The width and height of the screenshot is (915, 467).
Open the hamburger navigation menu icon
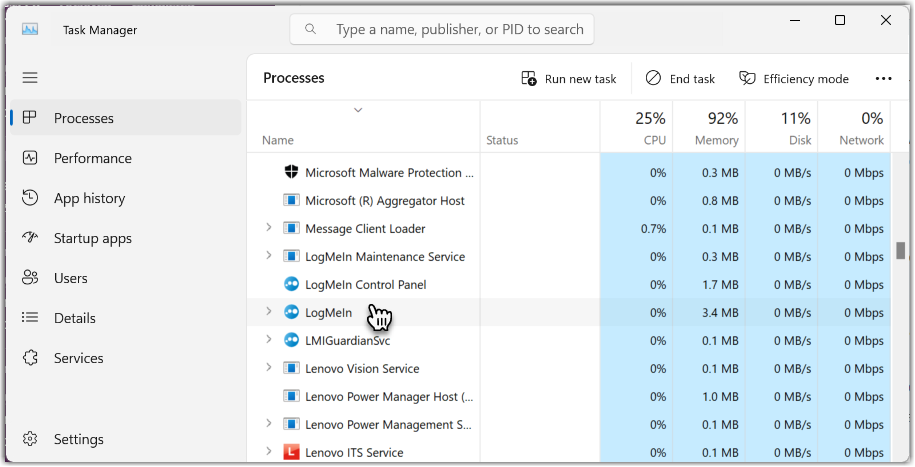point(30,78)
